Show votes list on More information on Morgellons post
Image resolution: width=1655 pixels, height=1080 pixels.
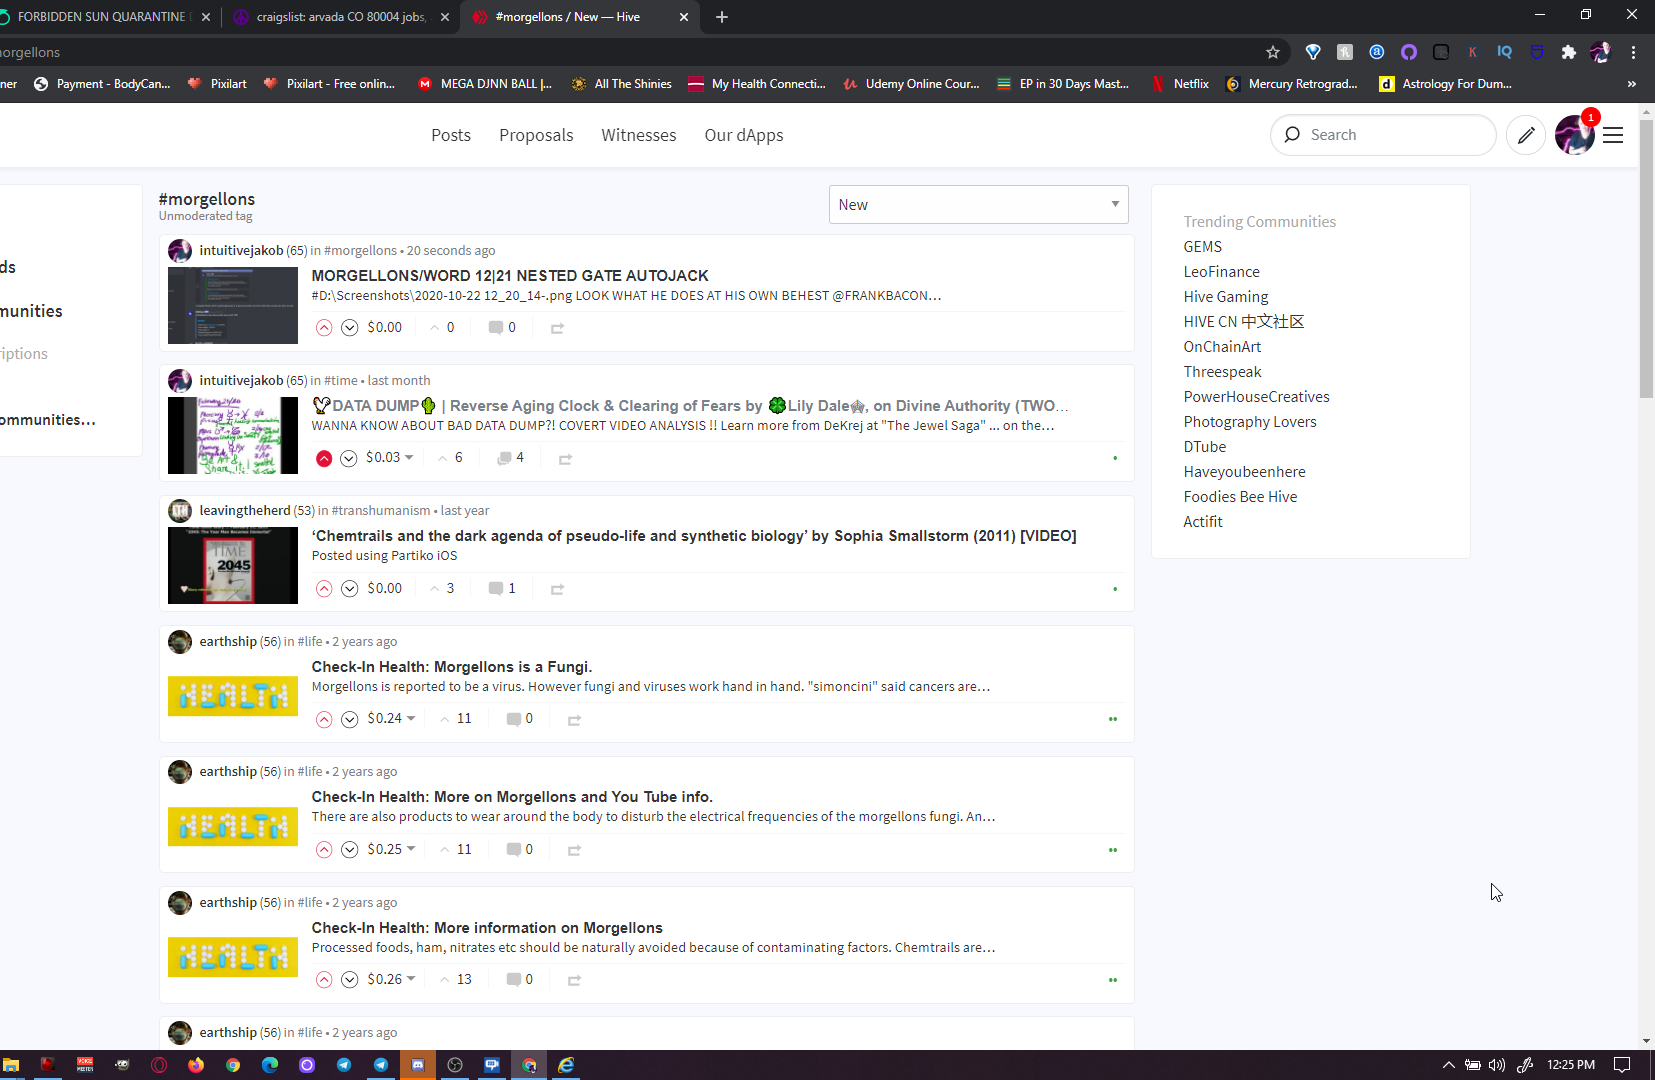[456, 979]
